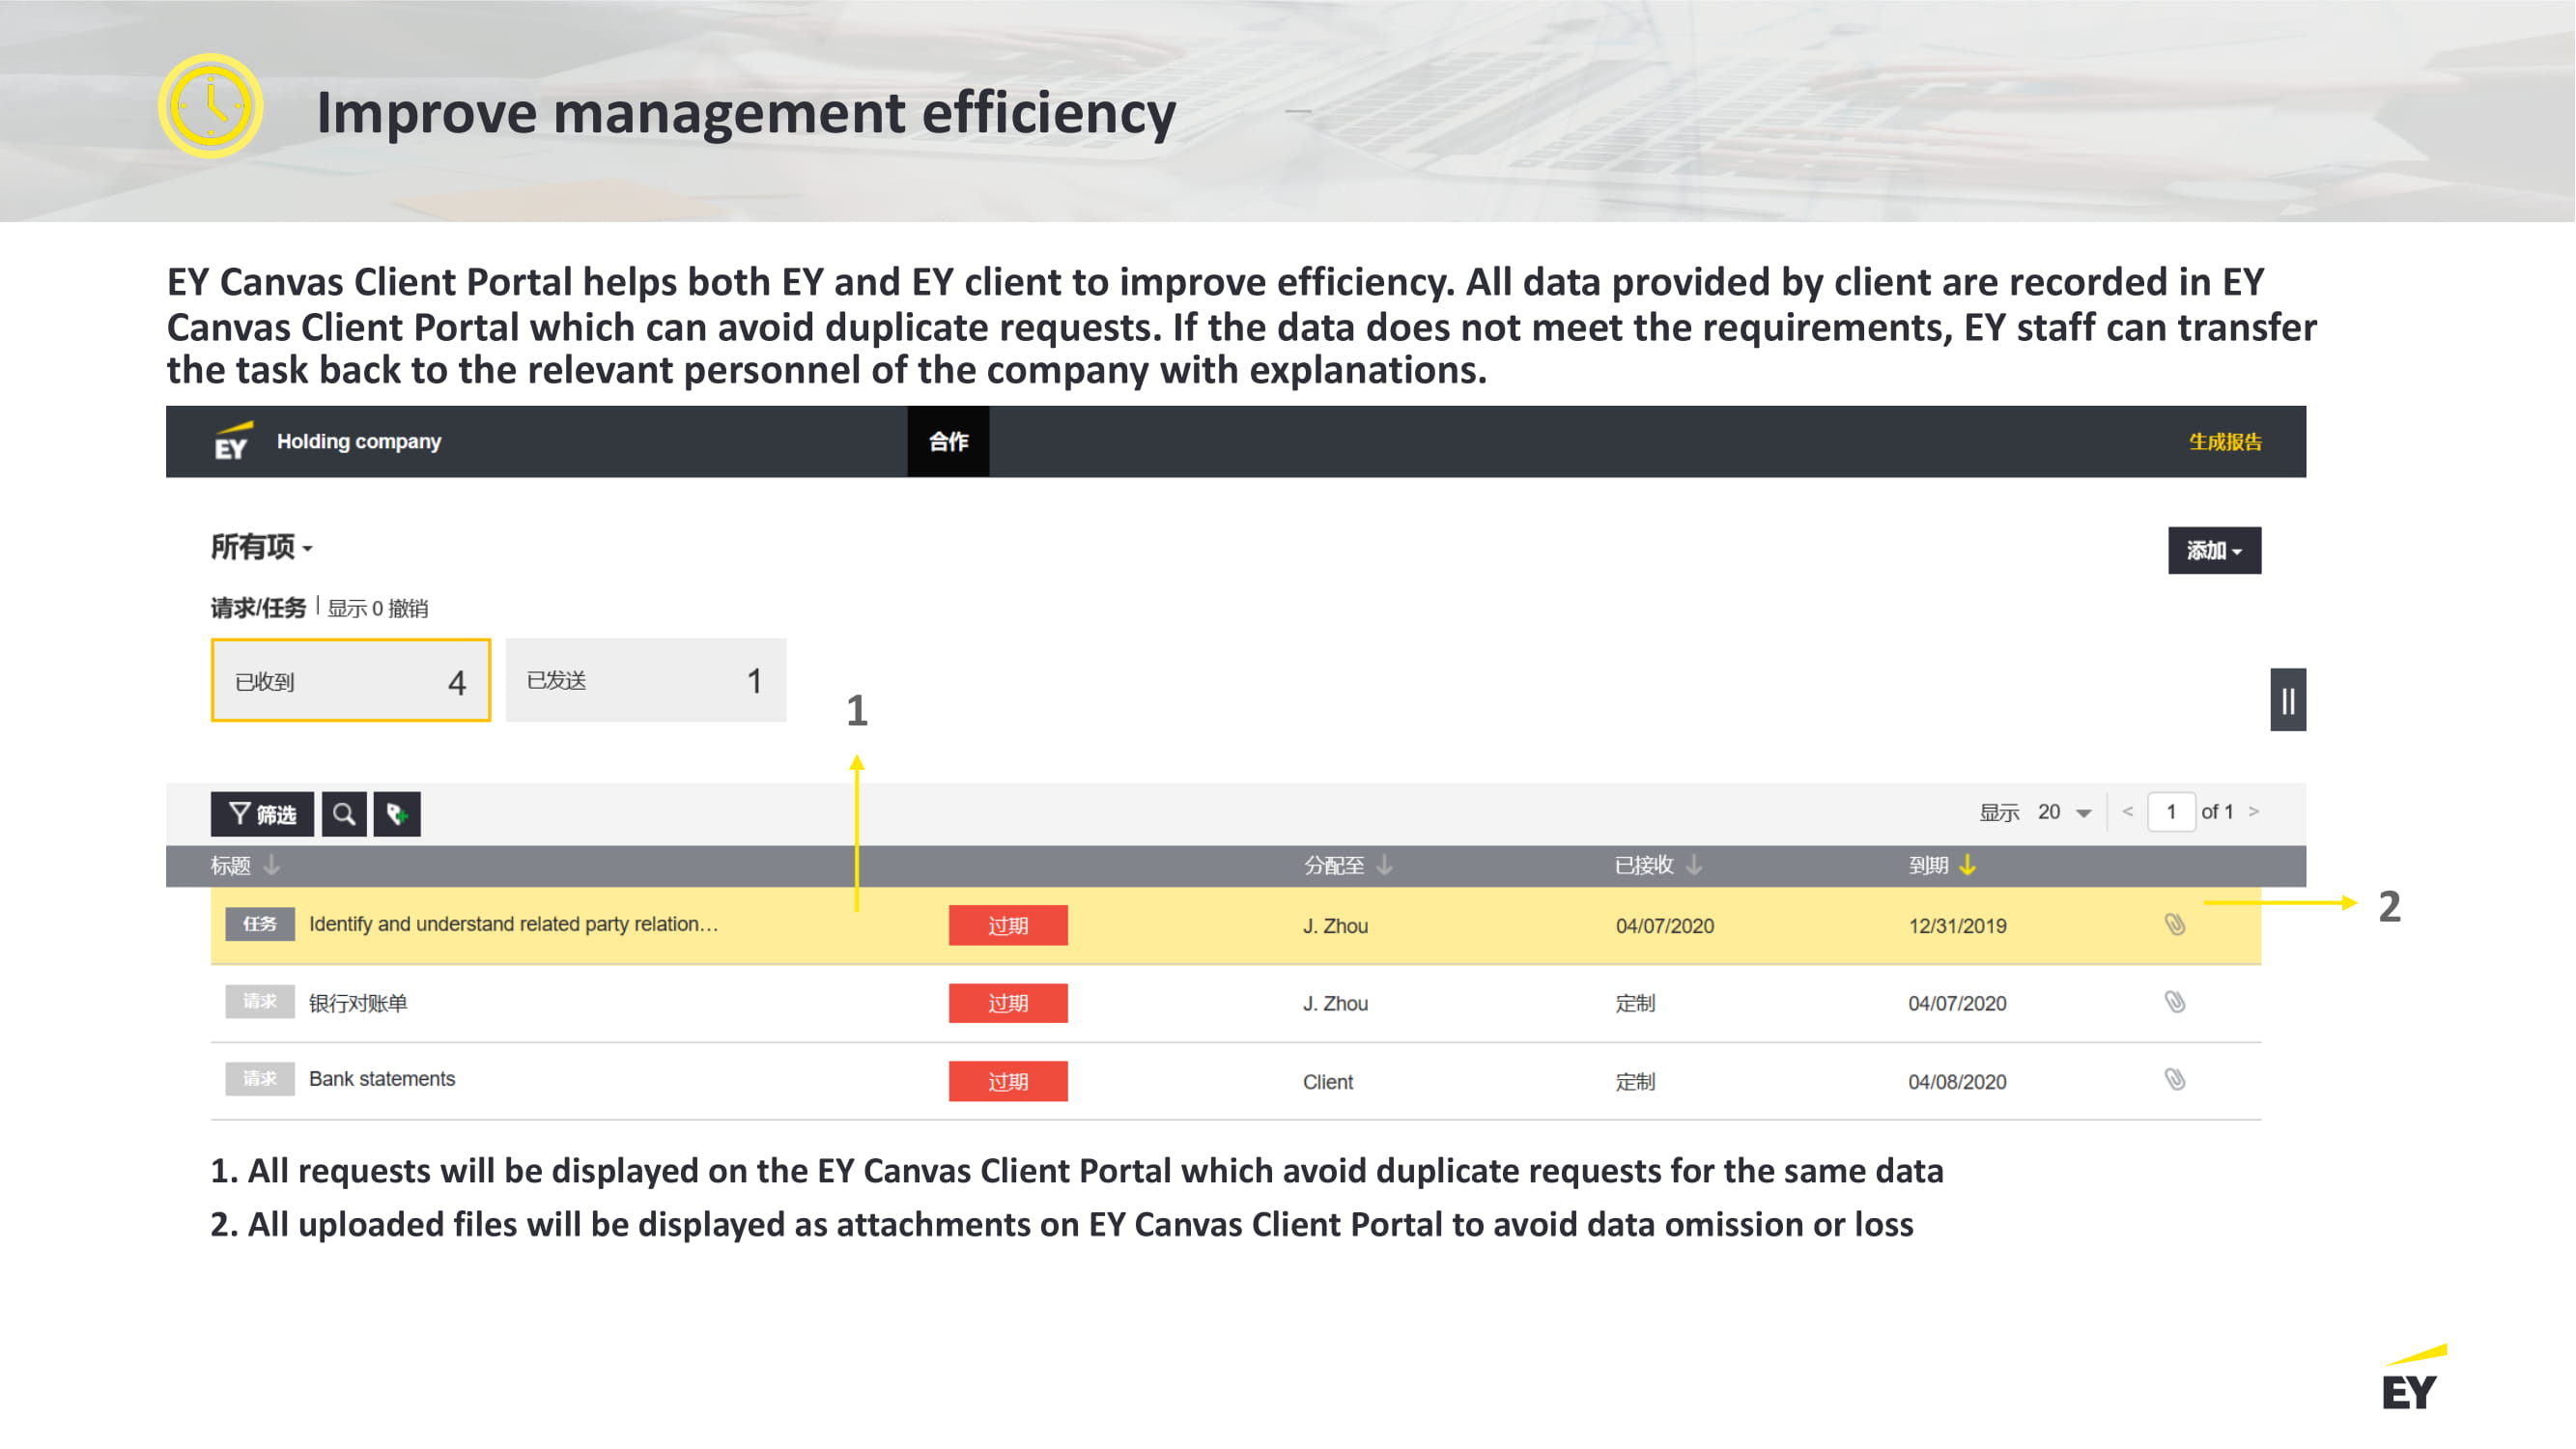Expand the 所有项 dropdown
The image size is (2576, 1449).
(262, 547)
